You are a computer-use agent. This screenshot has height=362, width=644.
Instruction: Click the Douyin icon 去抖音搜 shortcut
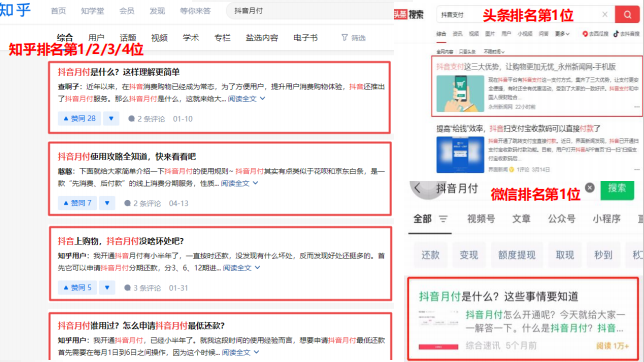click(626, 34)
